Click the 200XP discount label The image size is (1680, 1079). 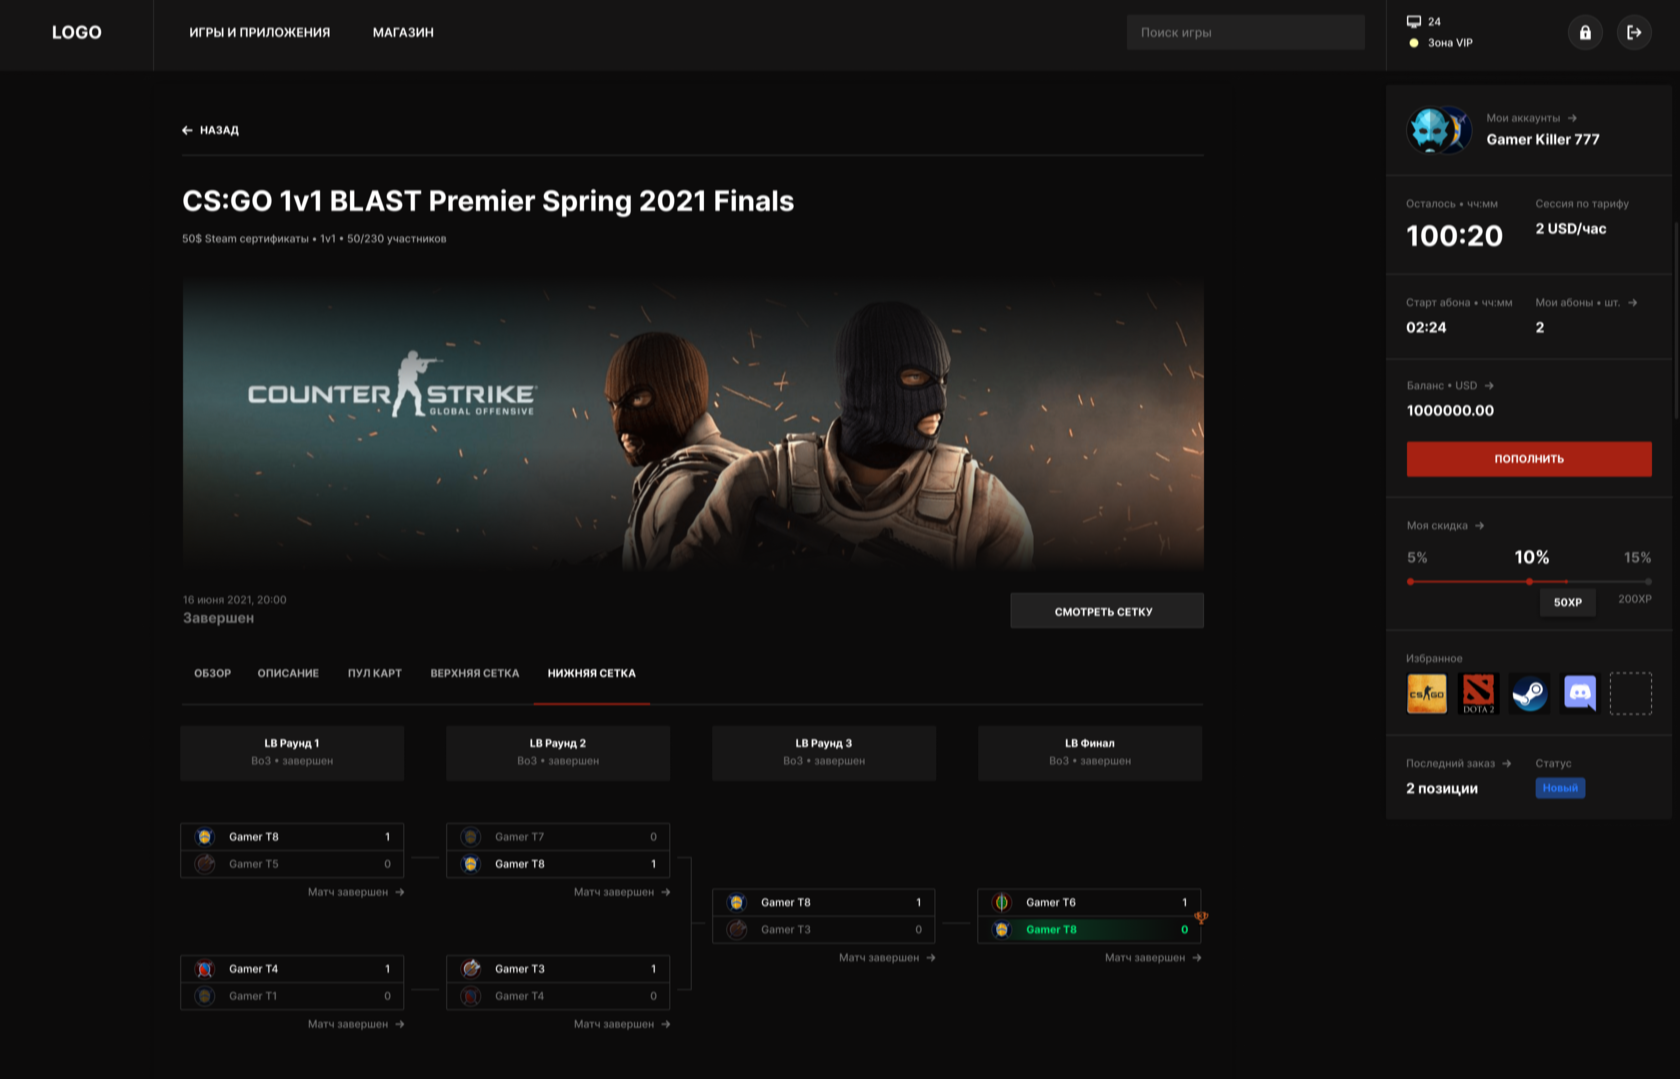[x=1635, y=599]
